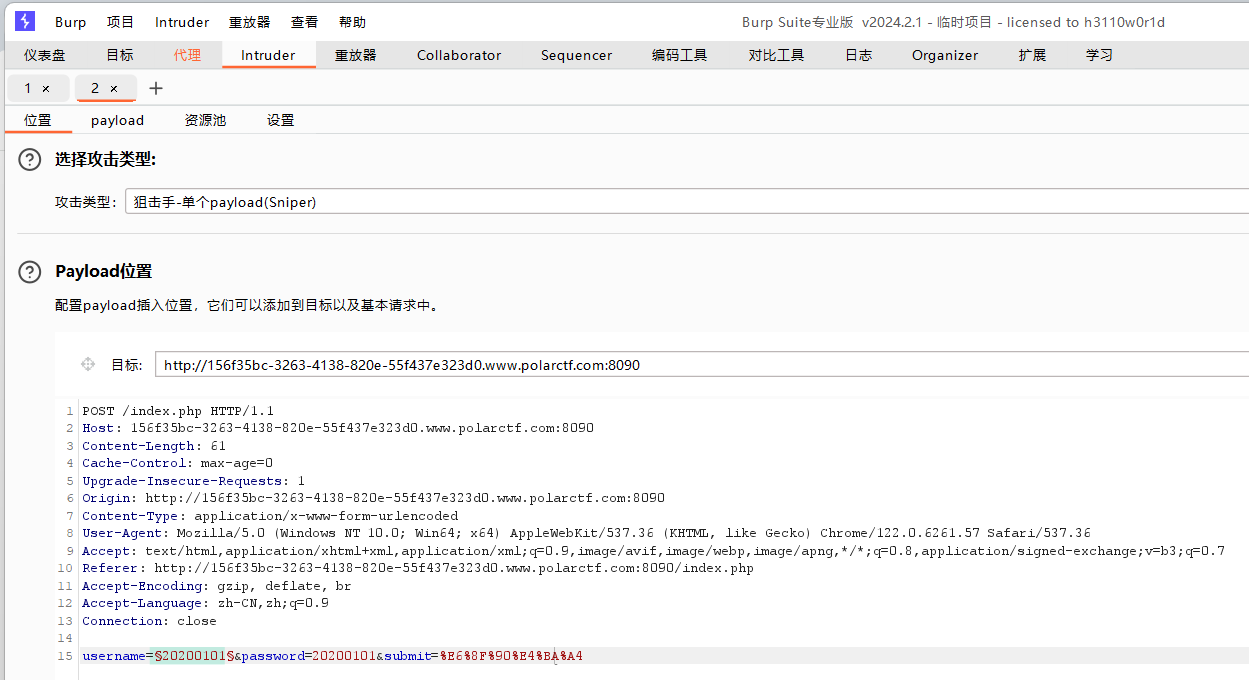Image resolution: width=1249 pixels, height=680 pixels.
Task: Open the 重放器 menu in menu bar
Action: (249, 22)
